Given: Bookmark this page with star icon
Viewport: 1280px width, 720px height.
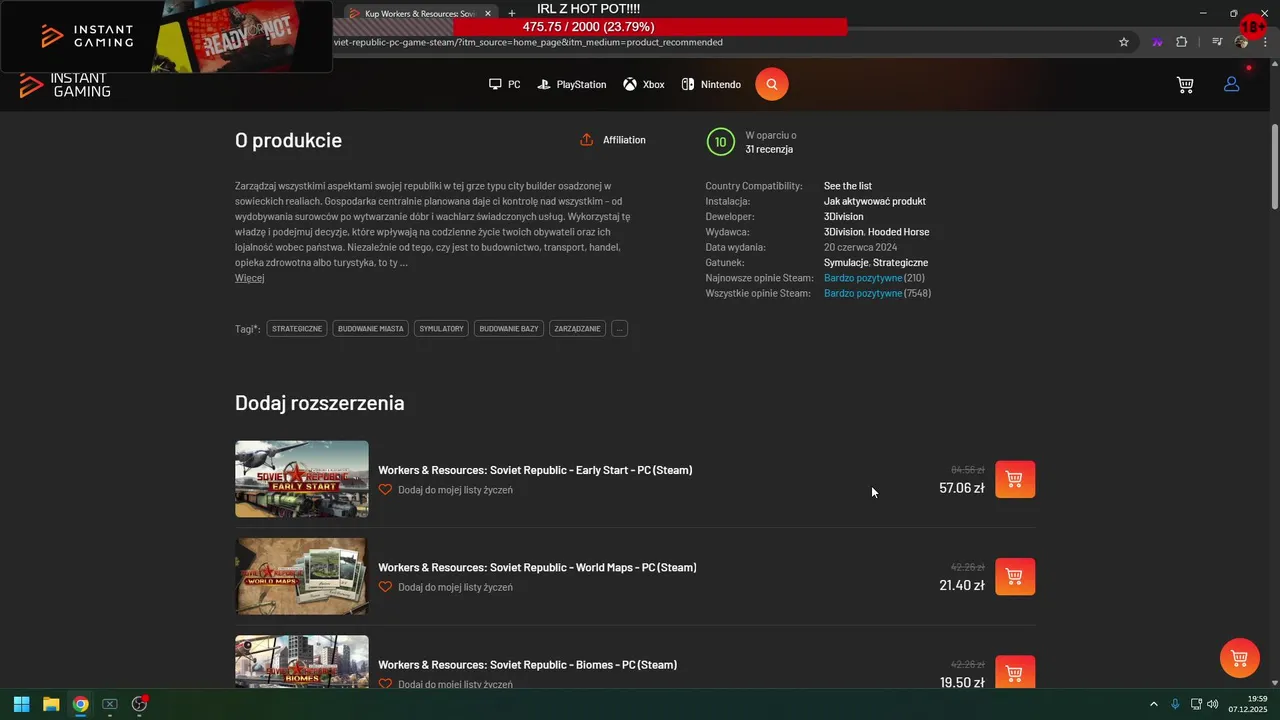Looking at the screenshot, I should tap(1124, 42).
